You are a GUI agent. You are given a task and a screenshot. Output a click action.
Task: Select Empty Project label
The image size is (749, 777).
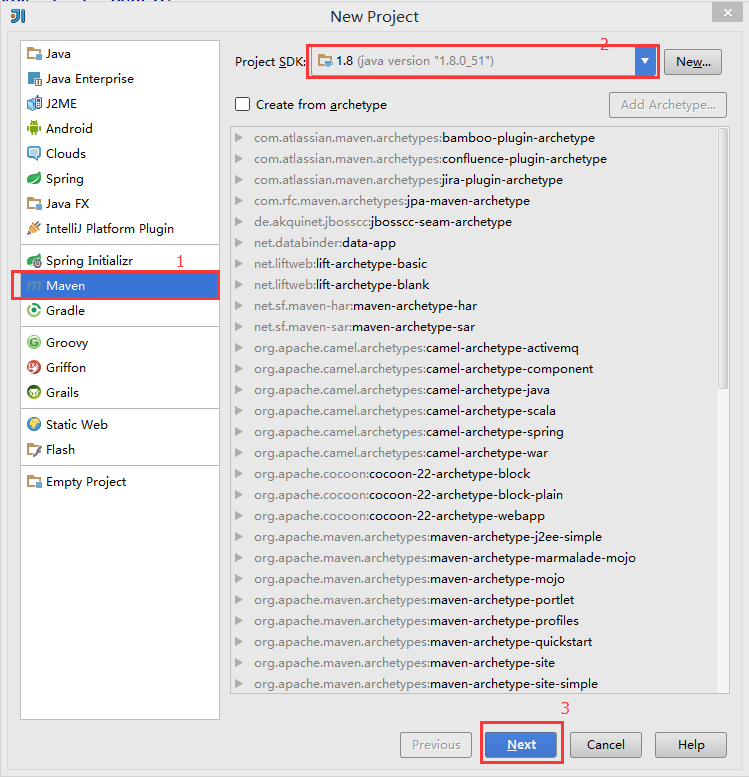[86, 482]
